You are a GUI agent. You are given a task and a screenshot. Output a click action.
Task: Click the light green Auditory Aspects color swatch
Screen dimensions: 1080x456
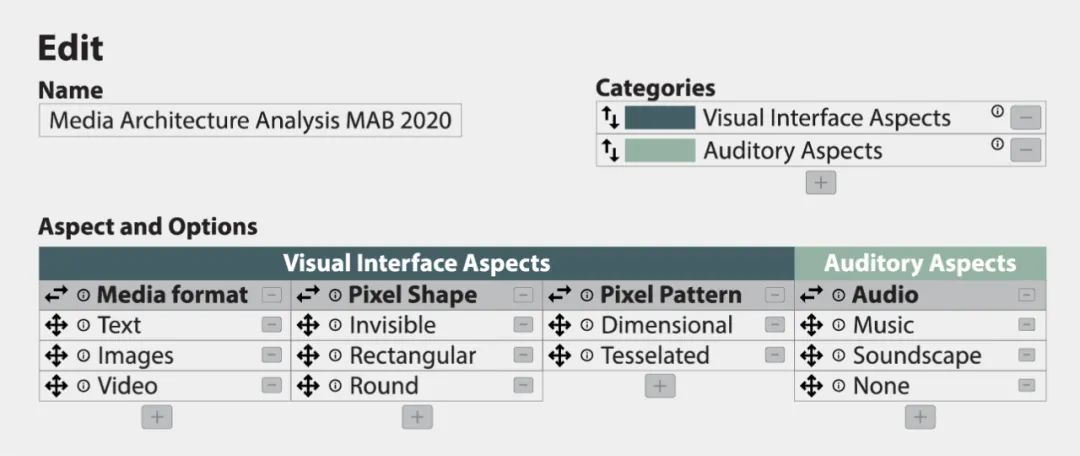(x=660, y=150)
